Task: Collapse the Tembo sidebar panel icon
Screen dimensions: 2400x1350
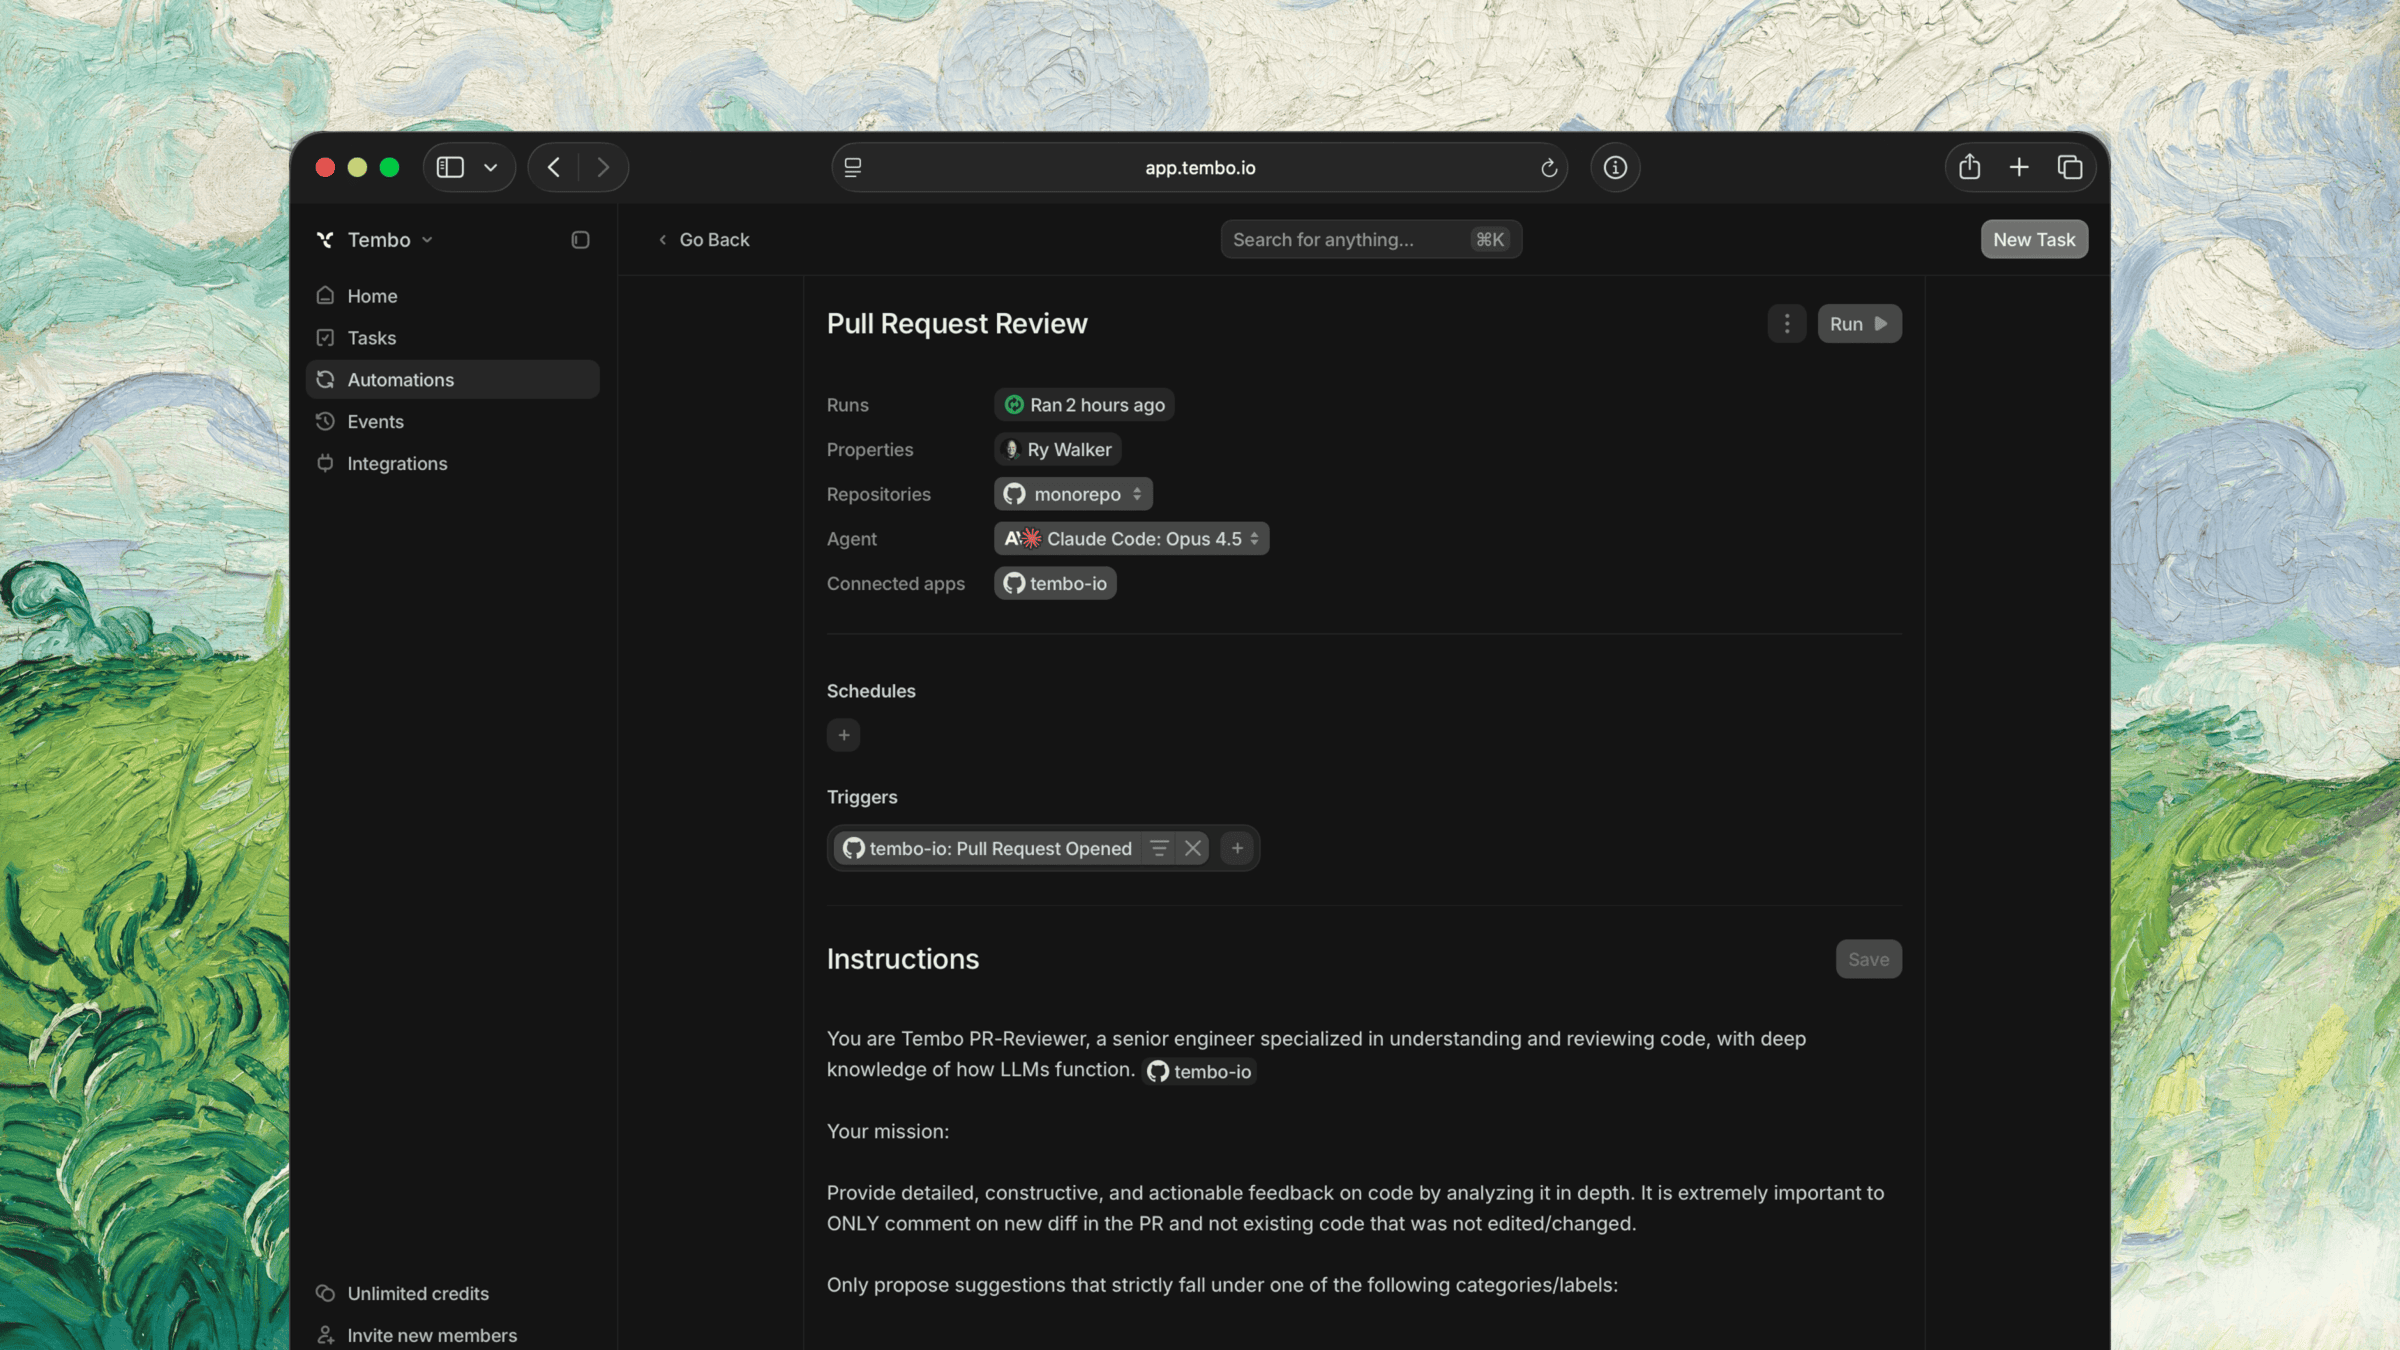Action: point(580,240)
